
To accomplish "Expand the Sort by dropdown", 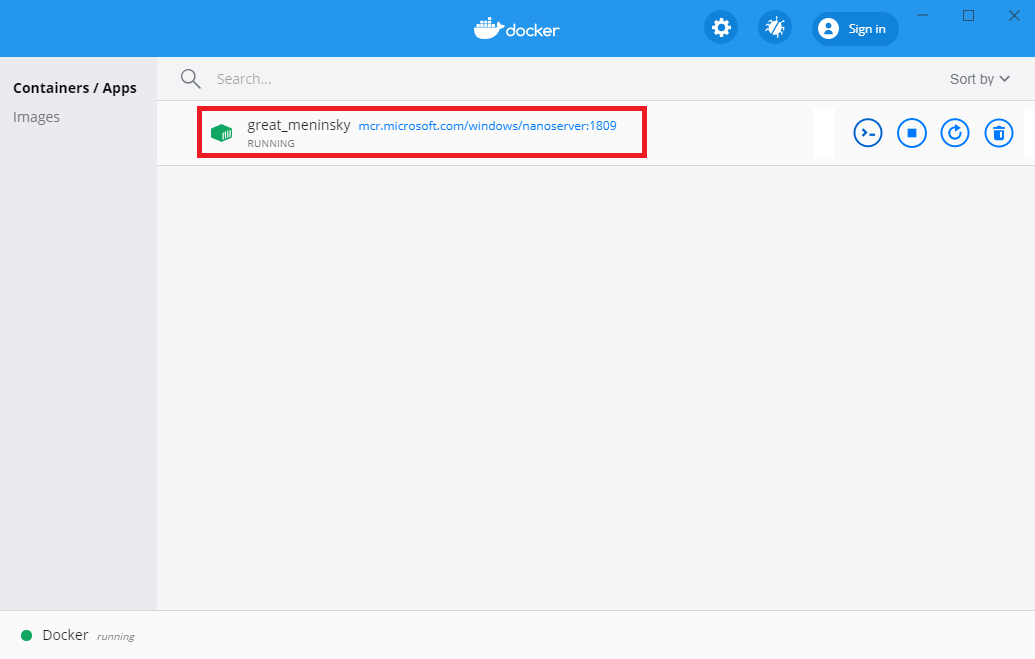I will [979, 79].
